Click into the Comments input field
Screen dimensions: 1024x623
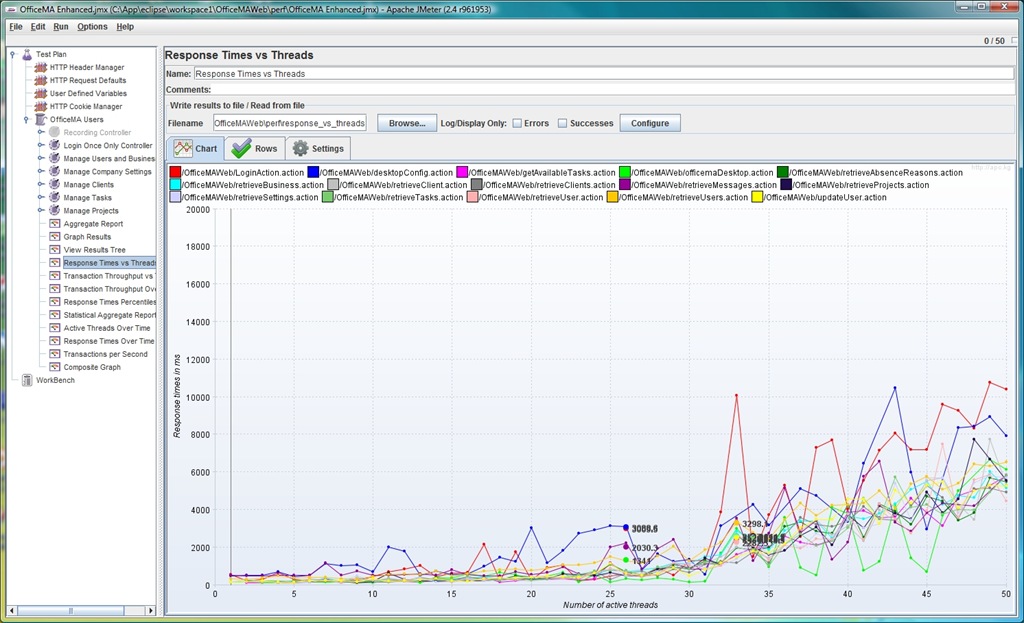point(613,89)
